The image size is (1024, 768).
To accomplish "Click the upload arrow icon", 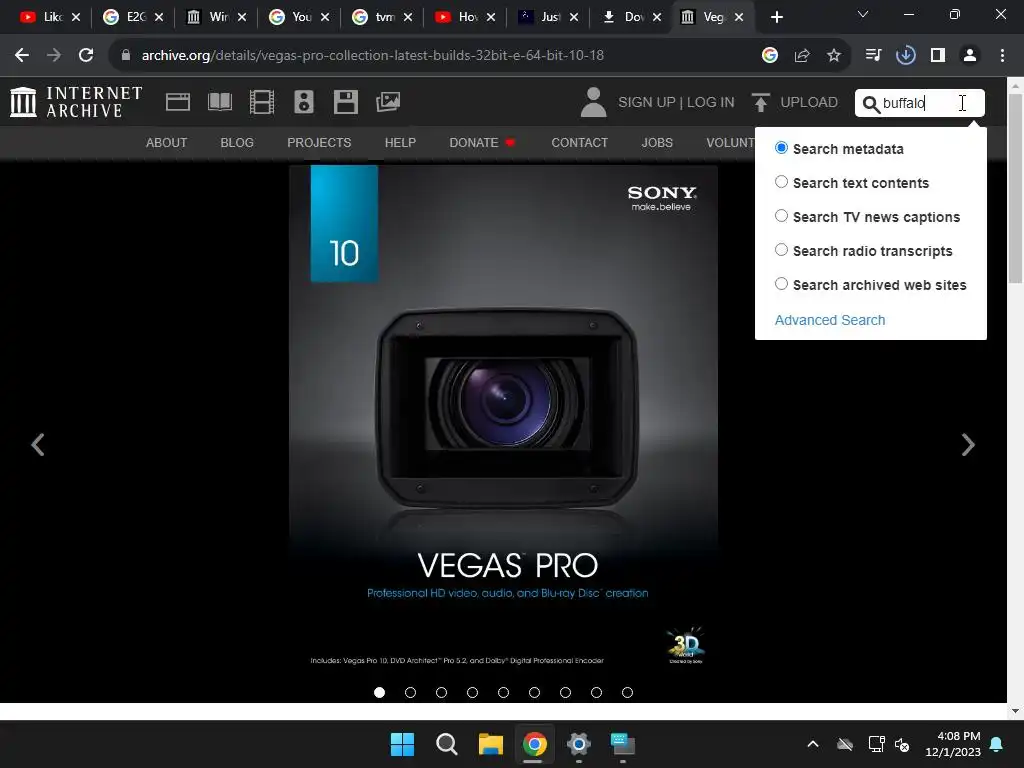I will click(760, 102).
